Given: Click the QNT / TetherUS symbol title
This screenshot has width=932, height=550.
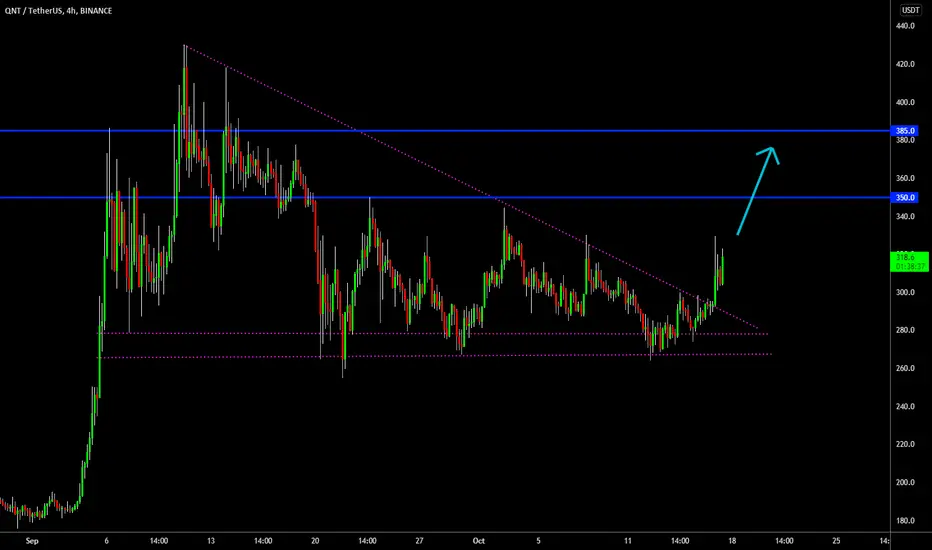Looking at the screenshot, I should (x=58, y=11).
